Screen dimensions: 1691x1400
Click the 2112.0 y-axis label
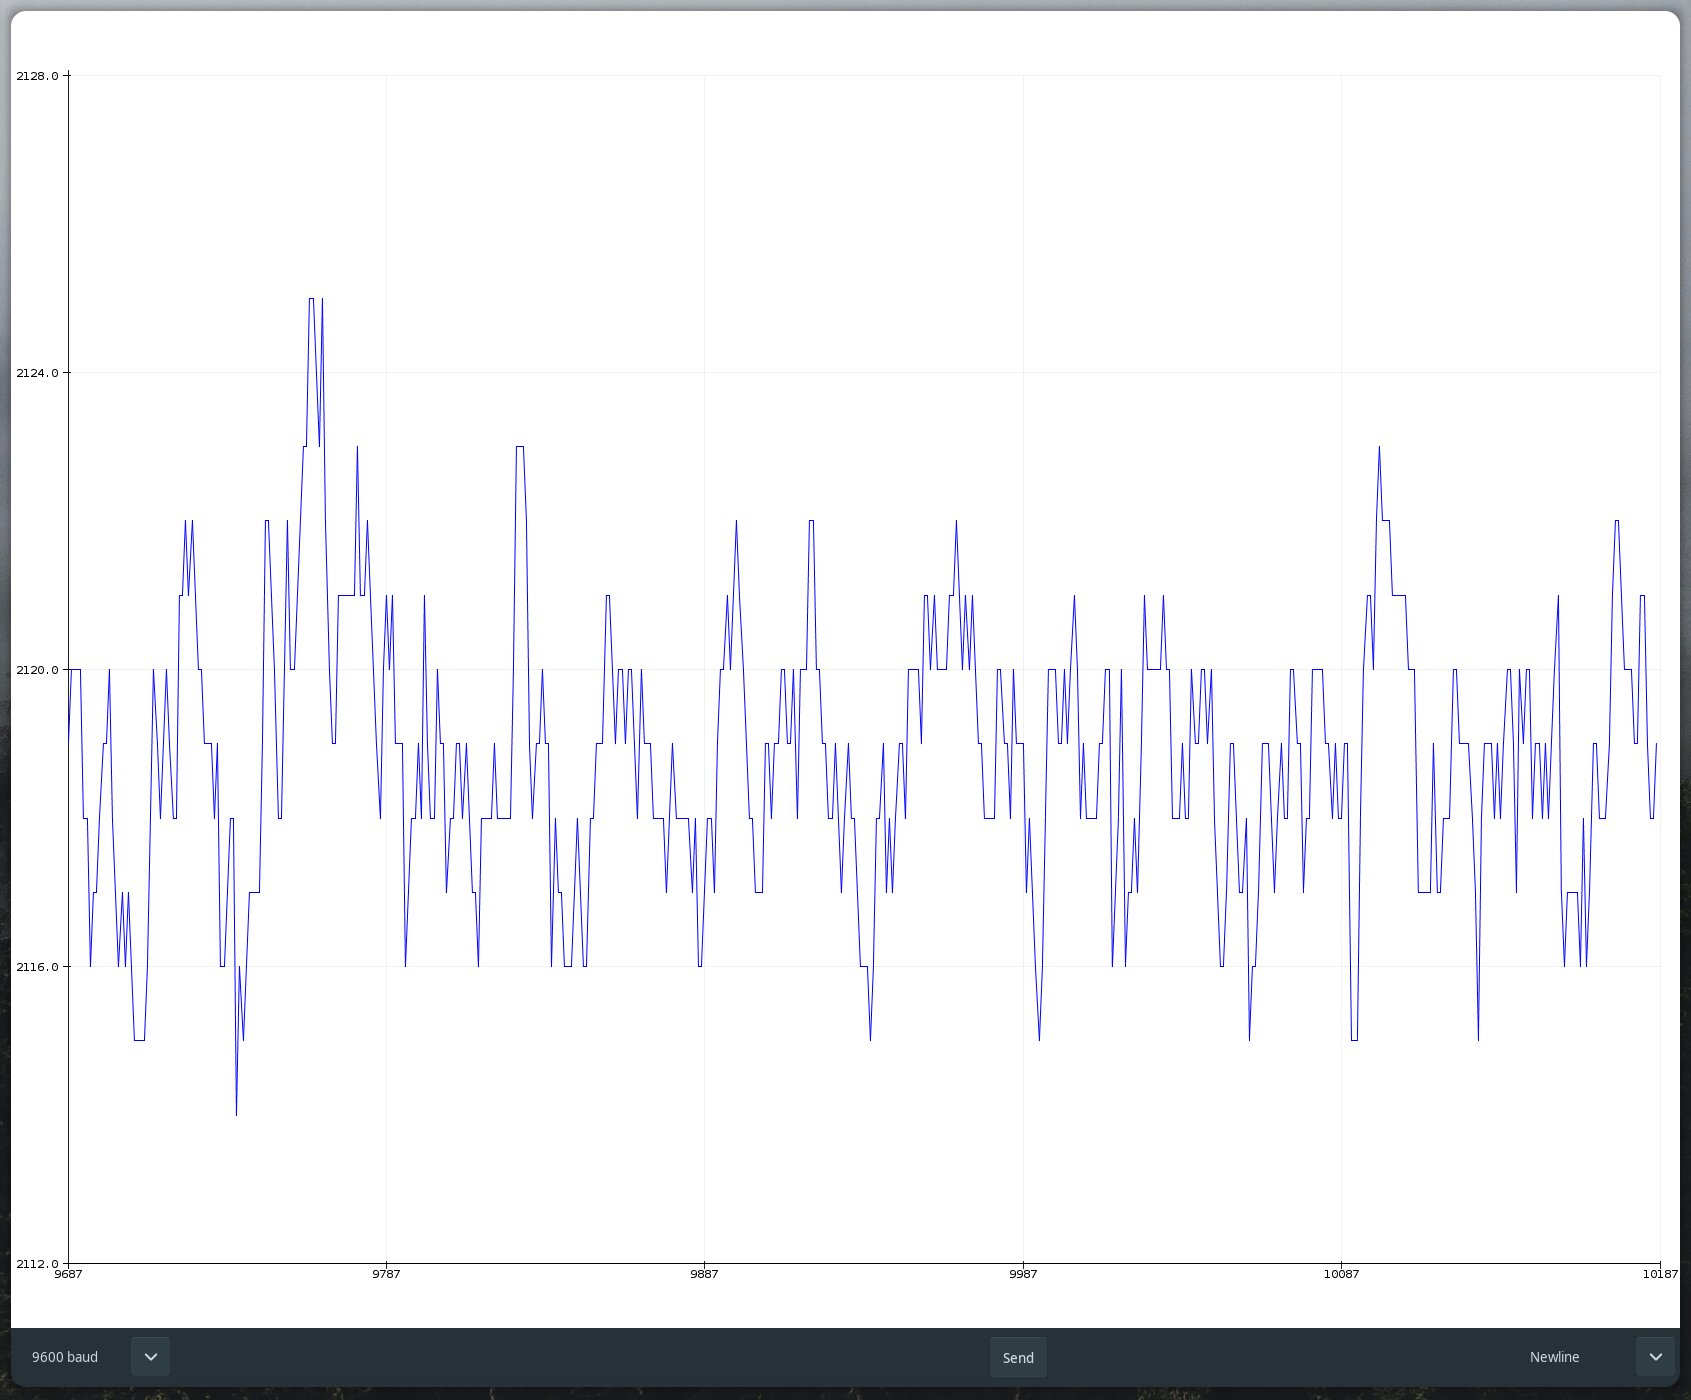click(37, 1264)
